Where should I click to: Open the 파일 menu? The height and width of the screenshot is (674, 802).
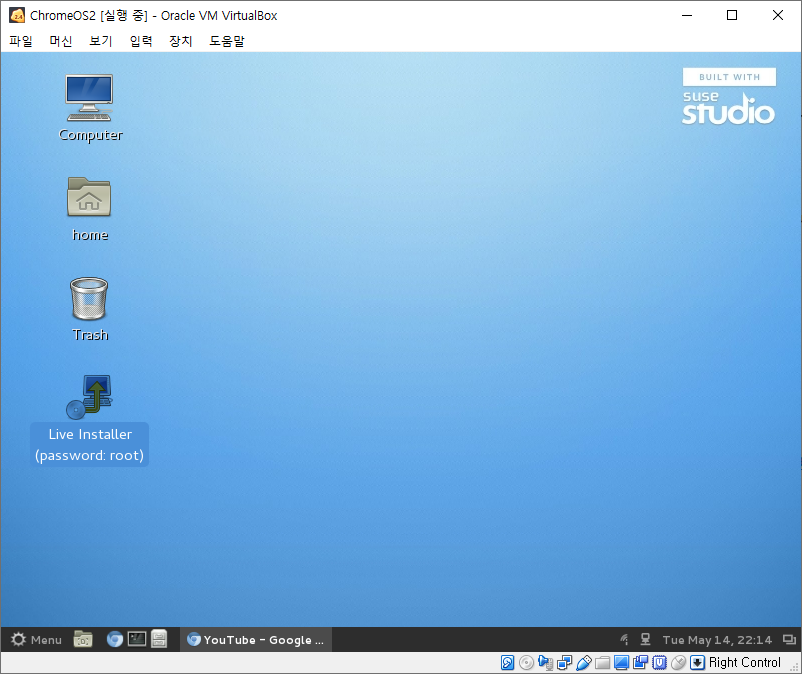(21, 41)
